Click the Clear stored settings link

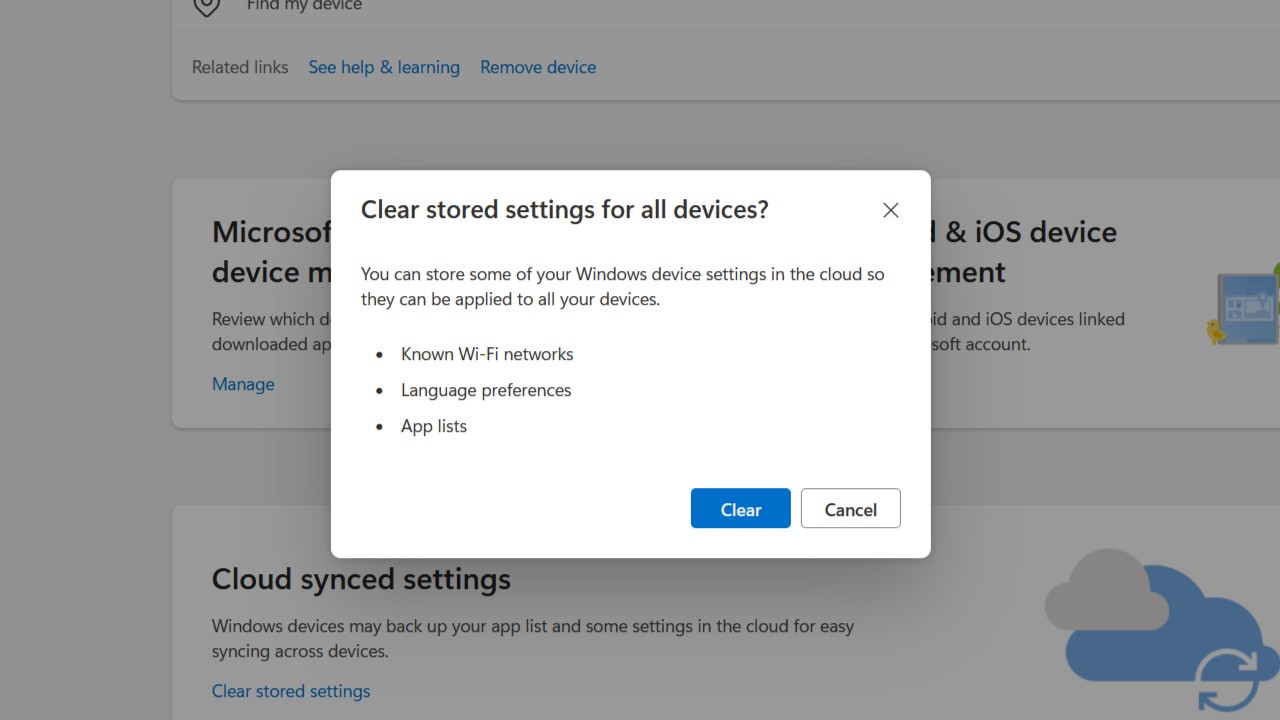coord(291,691)
